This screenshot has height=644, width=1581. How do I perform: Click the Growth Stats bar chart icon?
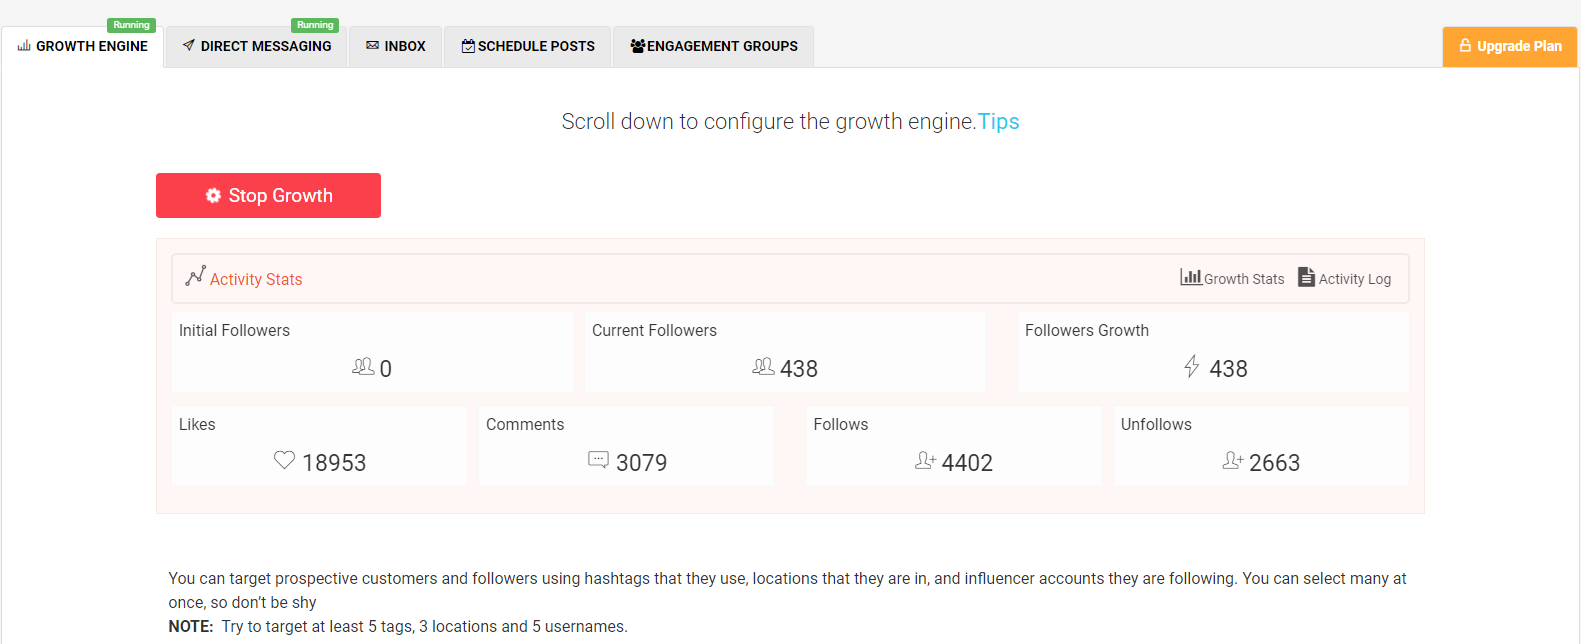coord(1190,277)
